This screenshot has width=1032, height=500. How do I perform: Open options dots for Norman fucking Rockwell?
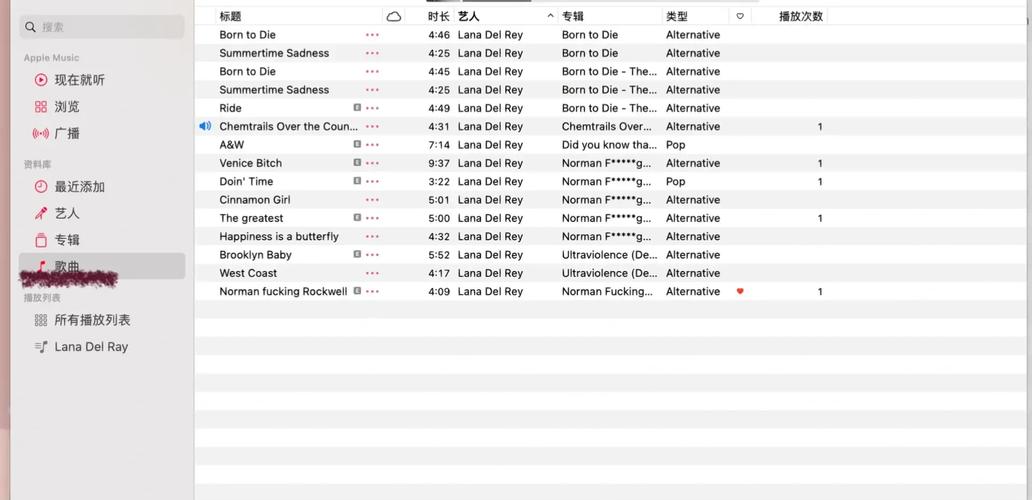(373, 293)
